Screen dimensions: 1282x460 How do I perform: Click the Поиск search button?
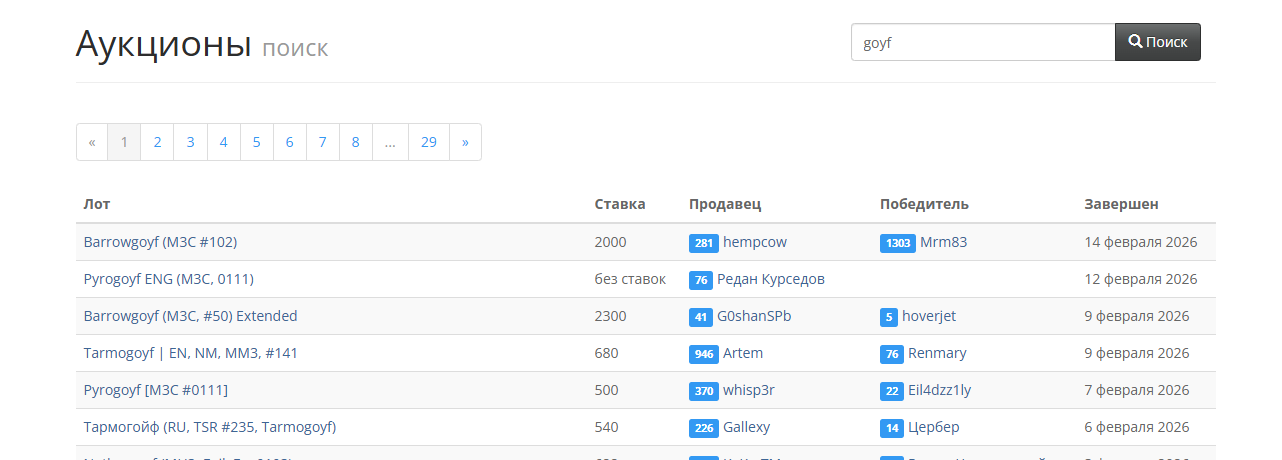pyautogui.click(x=1157, y=42)
